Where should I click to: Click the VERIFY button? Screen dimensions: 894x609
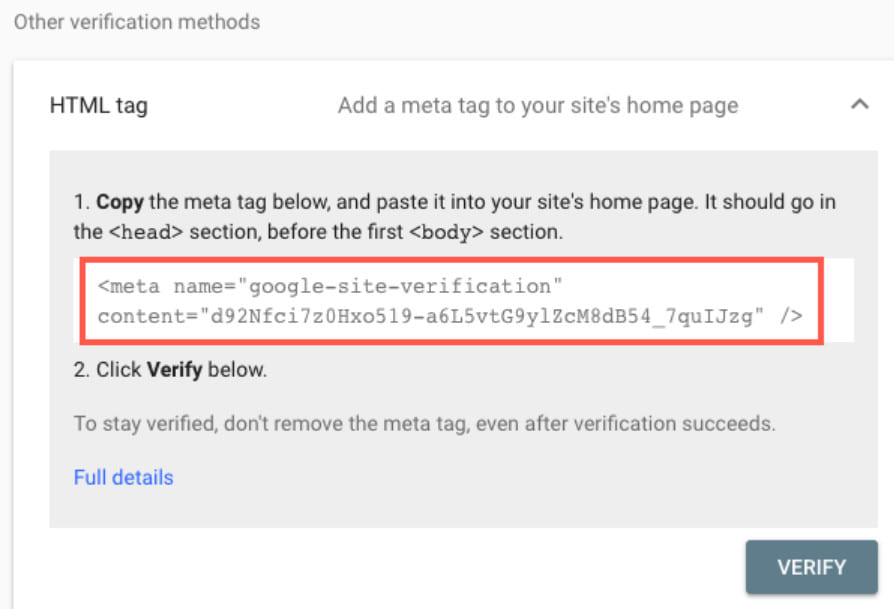pyautogui.click(x=811, y=567)
